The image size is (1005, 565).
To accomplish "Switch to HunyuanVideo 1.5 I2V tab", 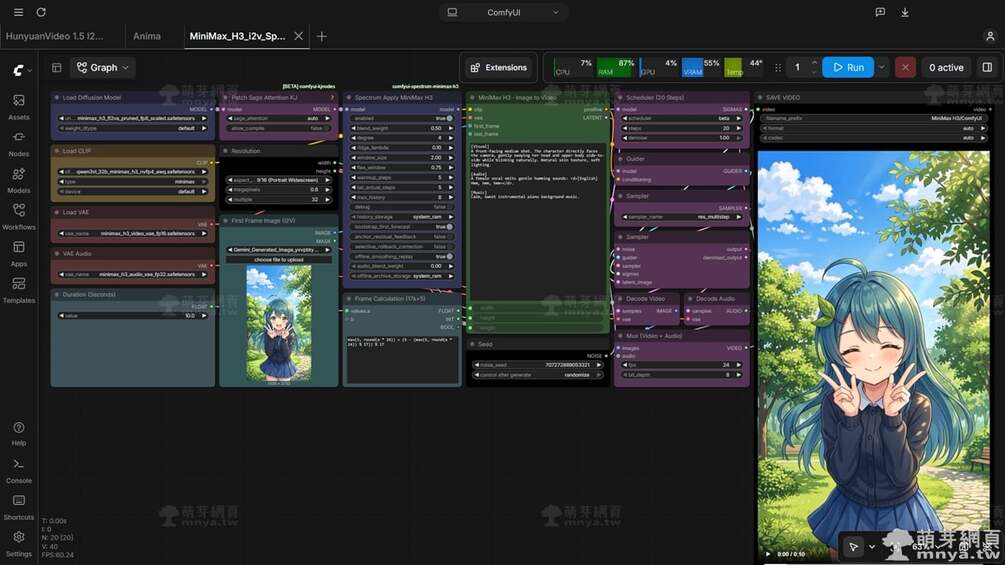I will tap(54, 37).
